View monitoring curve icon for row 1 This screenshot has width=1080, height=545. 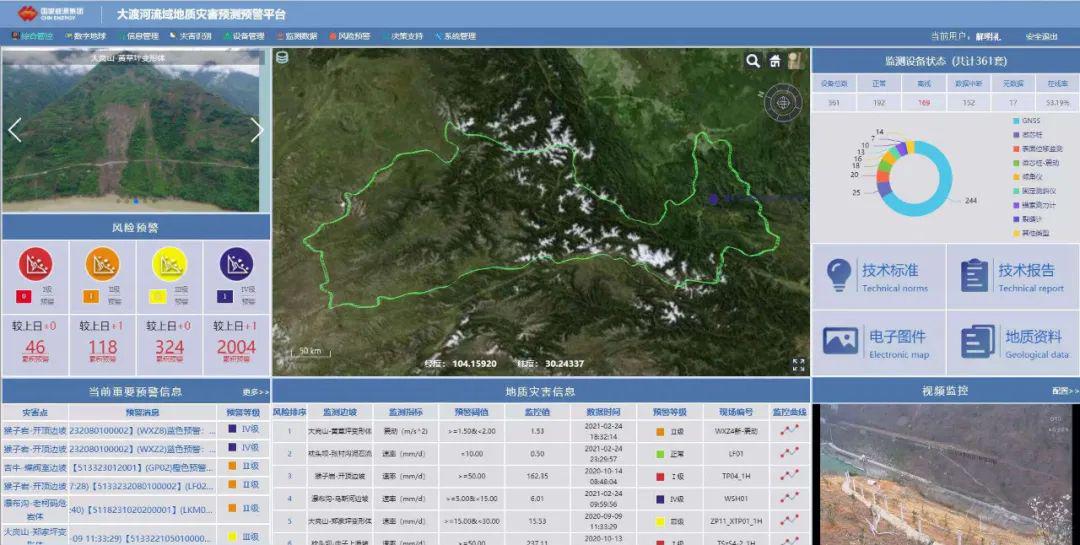[790, 431]
